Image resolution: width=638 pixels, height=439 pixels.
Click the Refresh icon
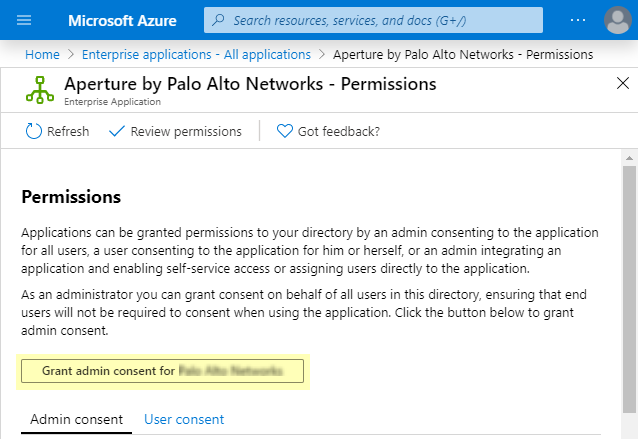(33, 131)
